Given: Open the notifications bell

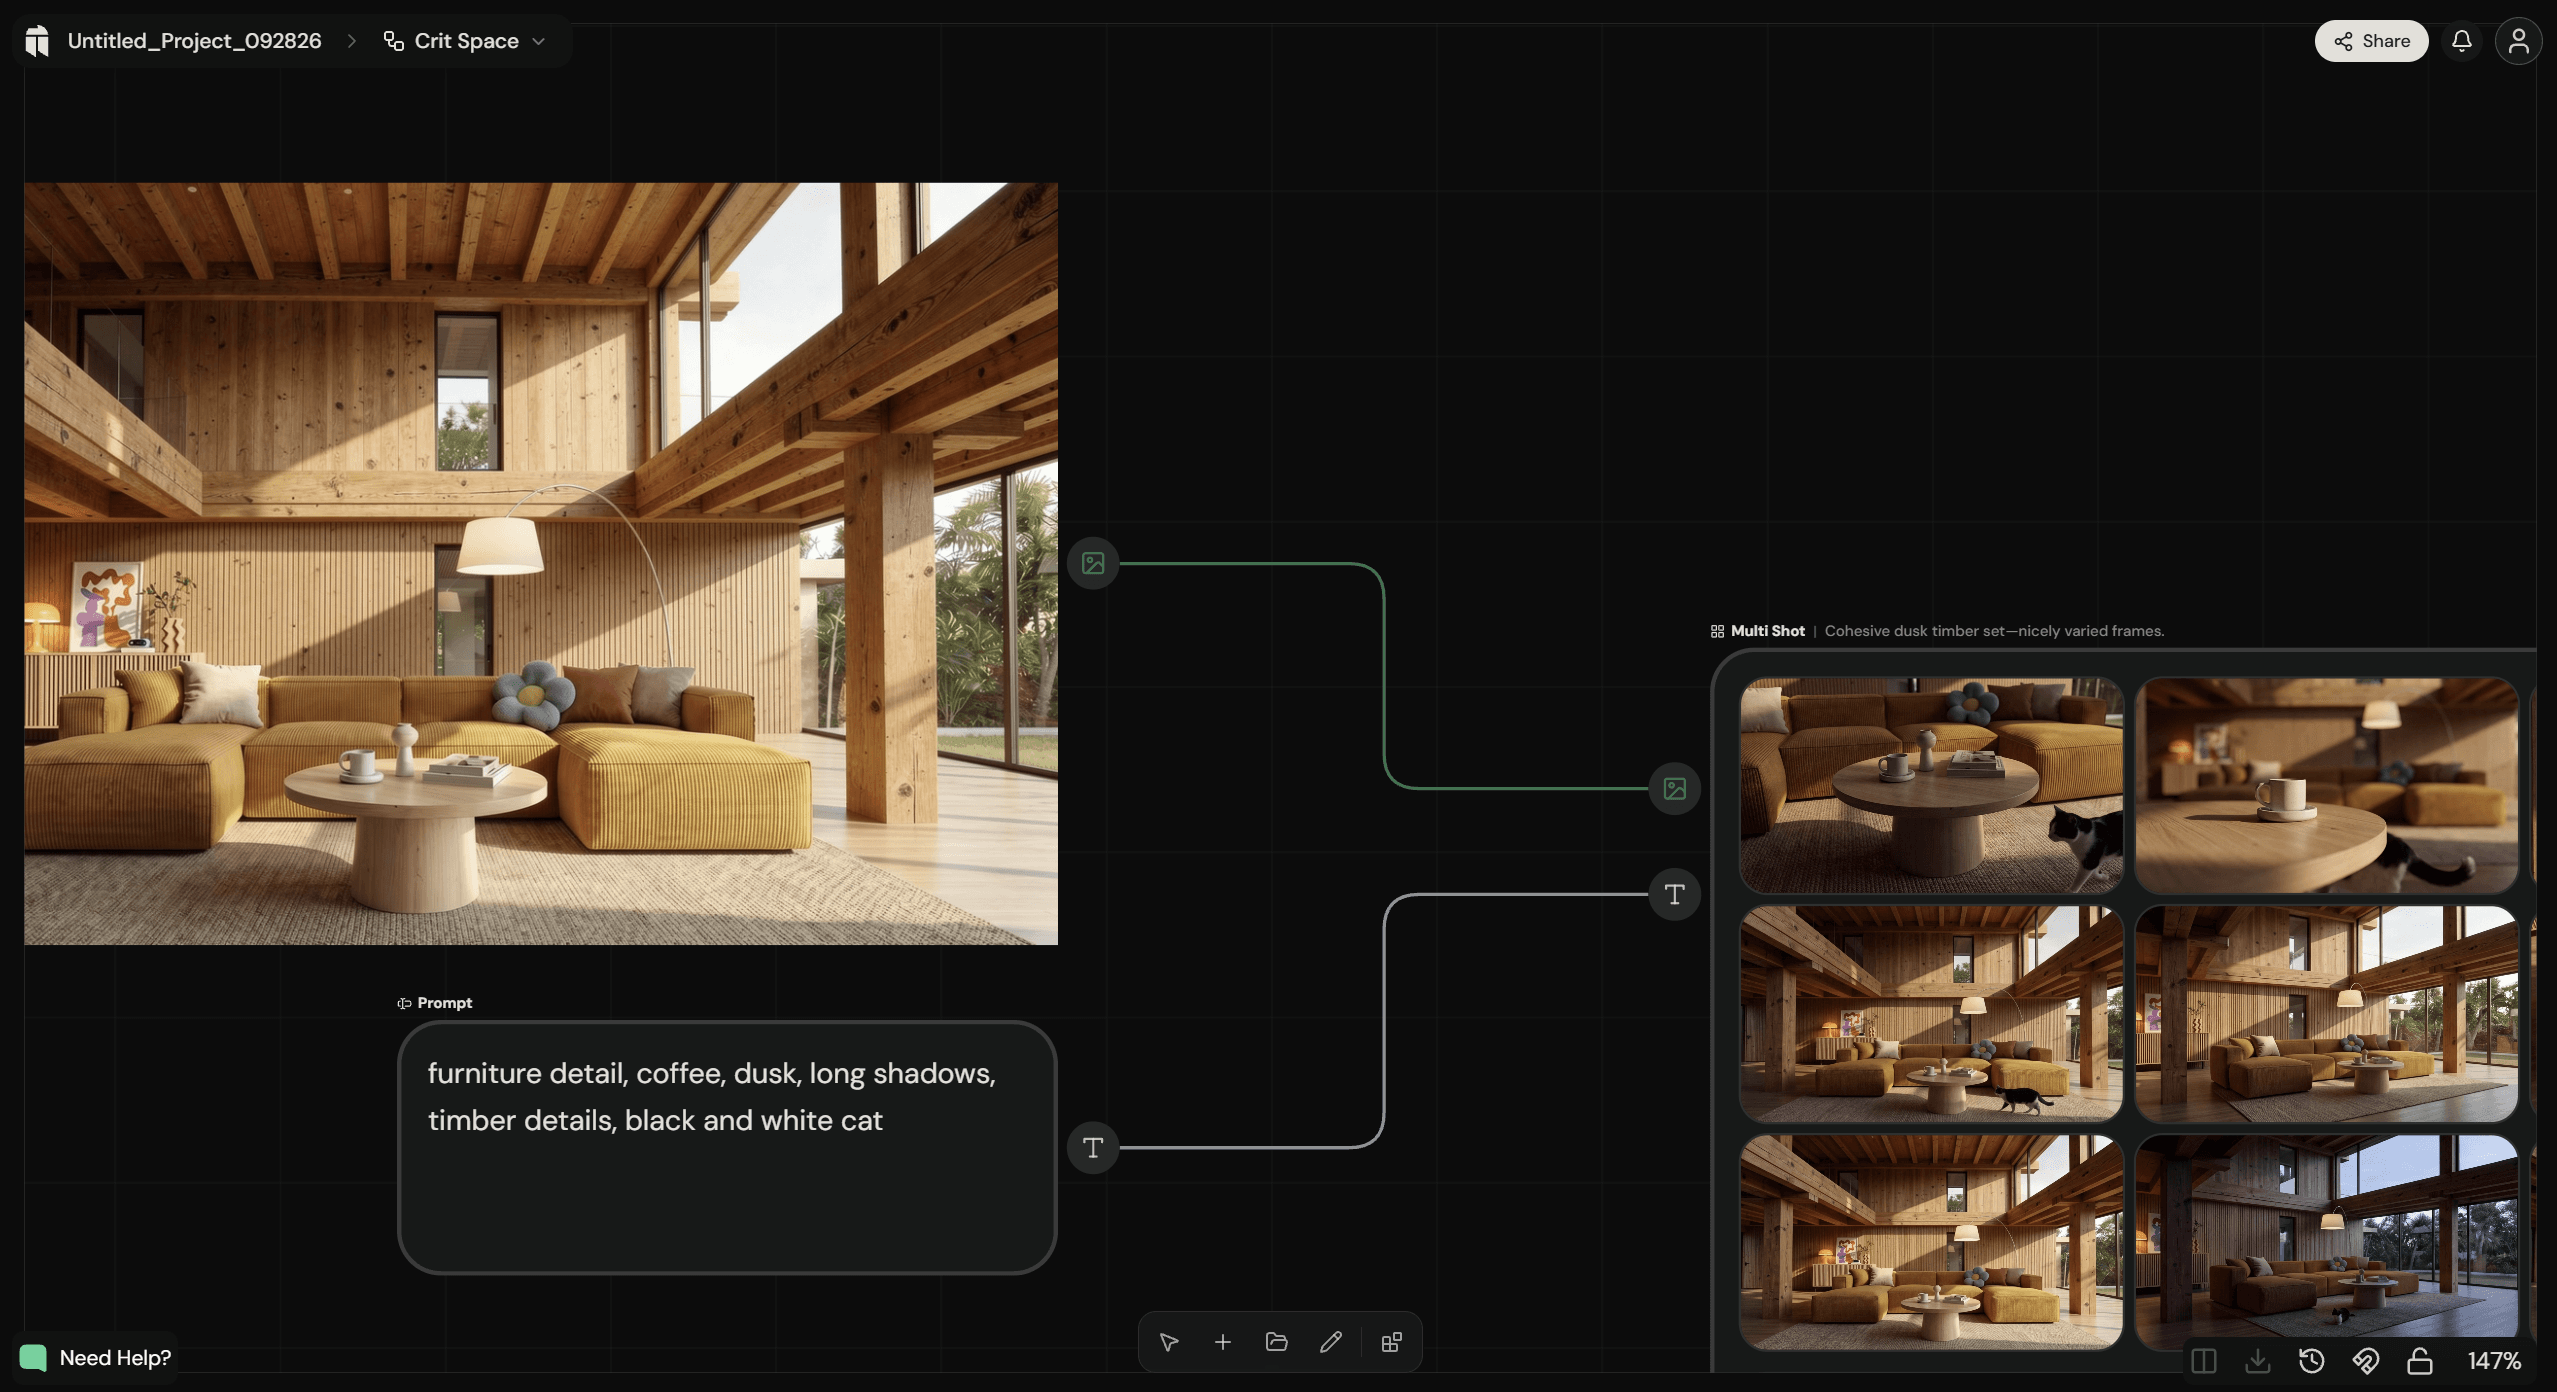Looking at the screenshot, I should (x=2461, y=41).
